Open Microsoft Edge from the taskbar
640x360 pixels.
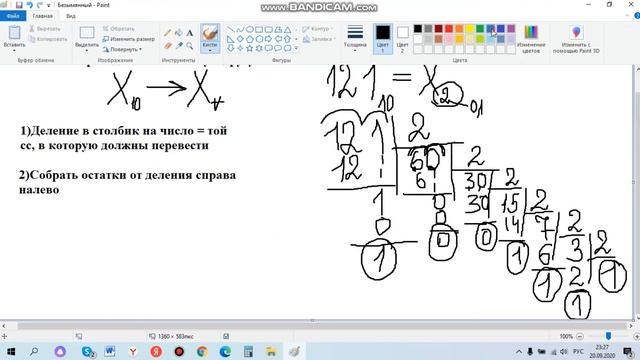click(x=225, y=351)
